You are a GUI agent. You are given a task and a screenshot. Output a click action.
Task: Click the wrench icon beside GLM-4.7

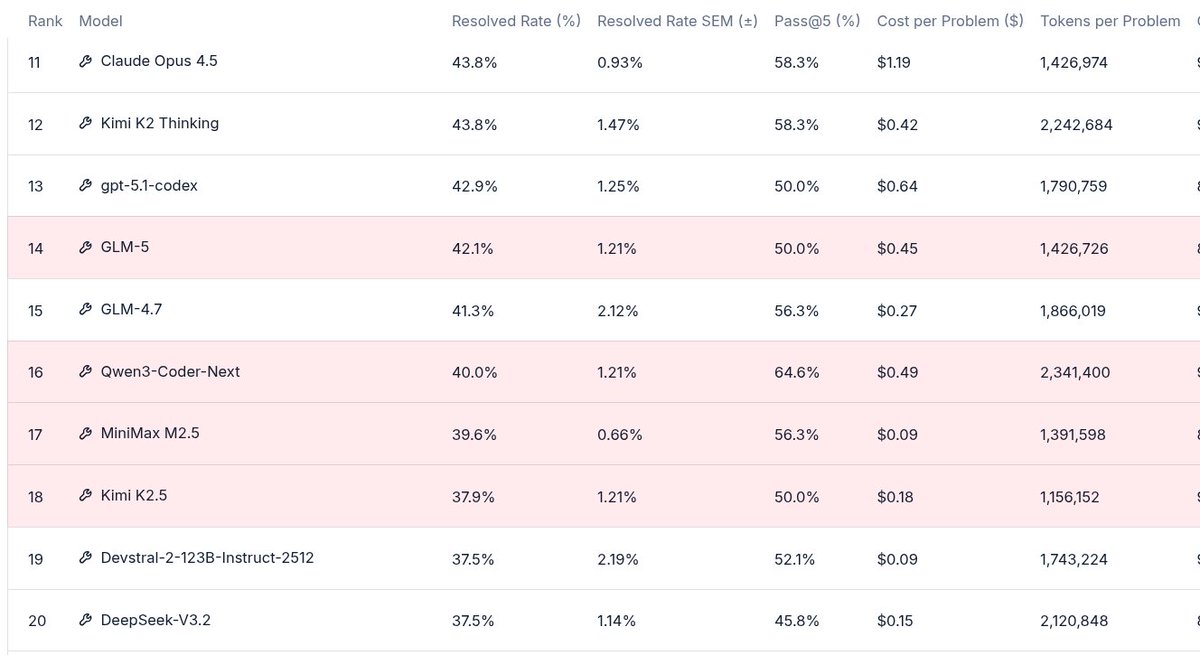click(85, 310)
